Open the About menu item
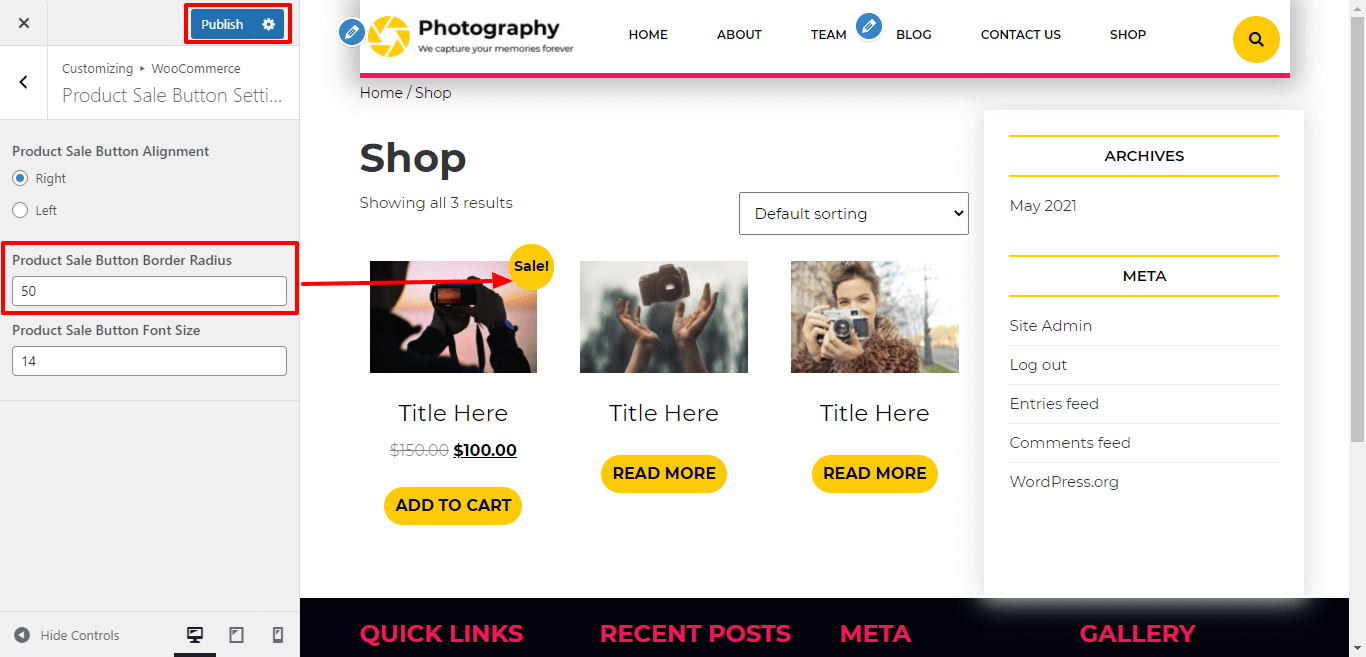The width and height of the screenshot is (1366, 657). pyautogui.click(x=739, y=34)
